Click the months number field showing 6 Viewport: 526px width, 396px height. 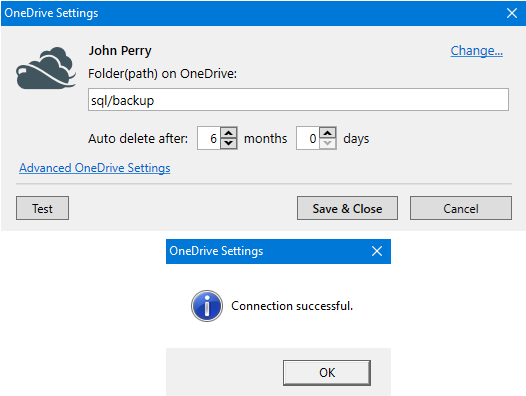tap(209, 138)
